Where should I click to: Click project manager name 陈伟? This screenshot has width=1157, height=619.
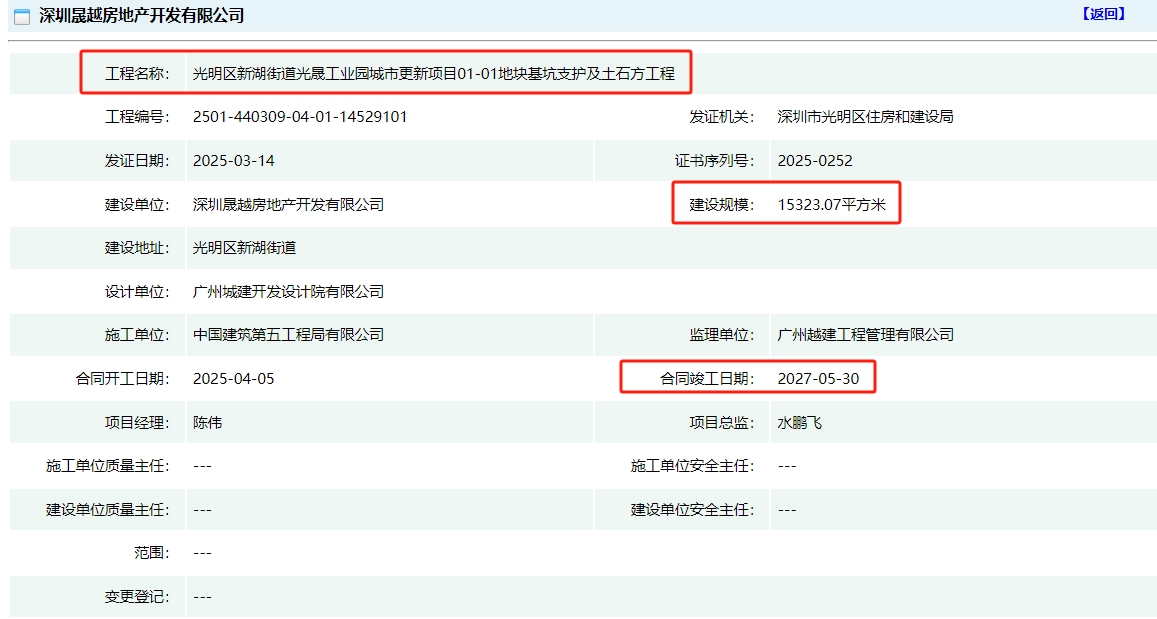(x=207, y=423)
